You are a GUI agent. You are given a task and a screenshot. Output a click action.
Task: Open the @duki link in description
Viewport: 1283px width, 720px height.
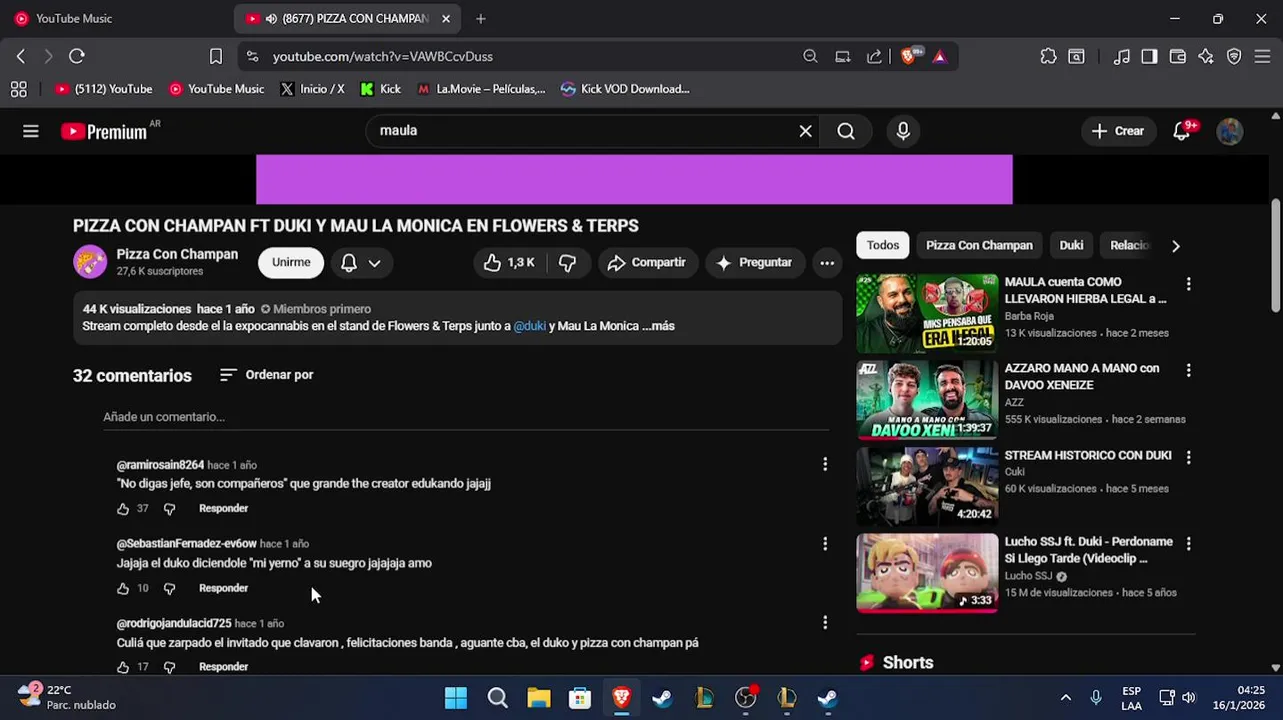pos(530,326)
